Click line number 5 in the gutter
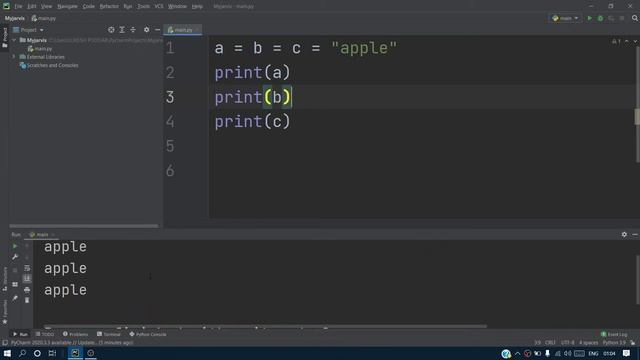Viewport: 640px width, 360px height. [x=170, y=146]
